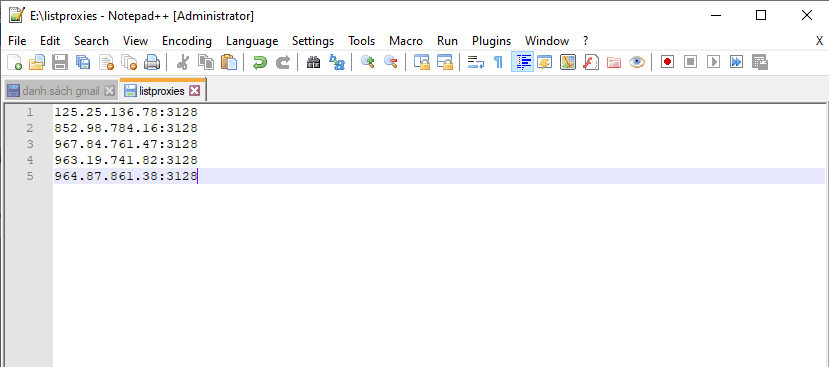Toggle file monitoring eye icon
The image size is (829, 367).
pos(637,62)
